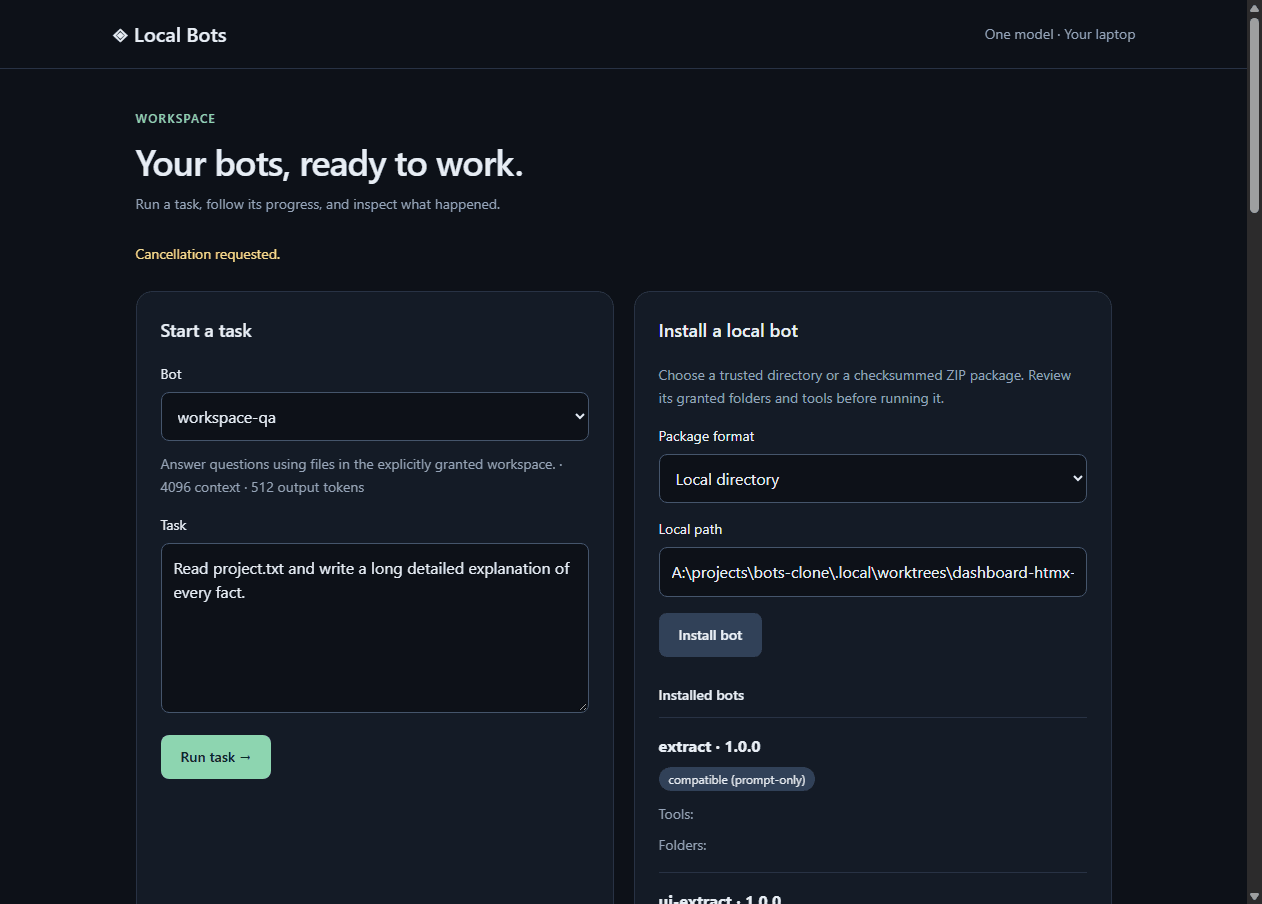Click the Install bot button
The width and height of the screenshot is (1262, 904).
(x=710, y=635)
